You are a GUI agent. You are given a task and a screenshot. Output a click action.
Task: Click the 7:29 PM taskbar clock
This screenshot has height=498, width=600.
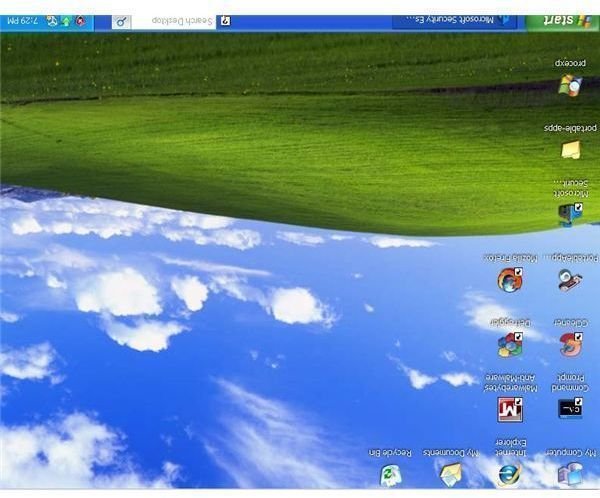(x=23, y=21)
